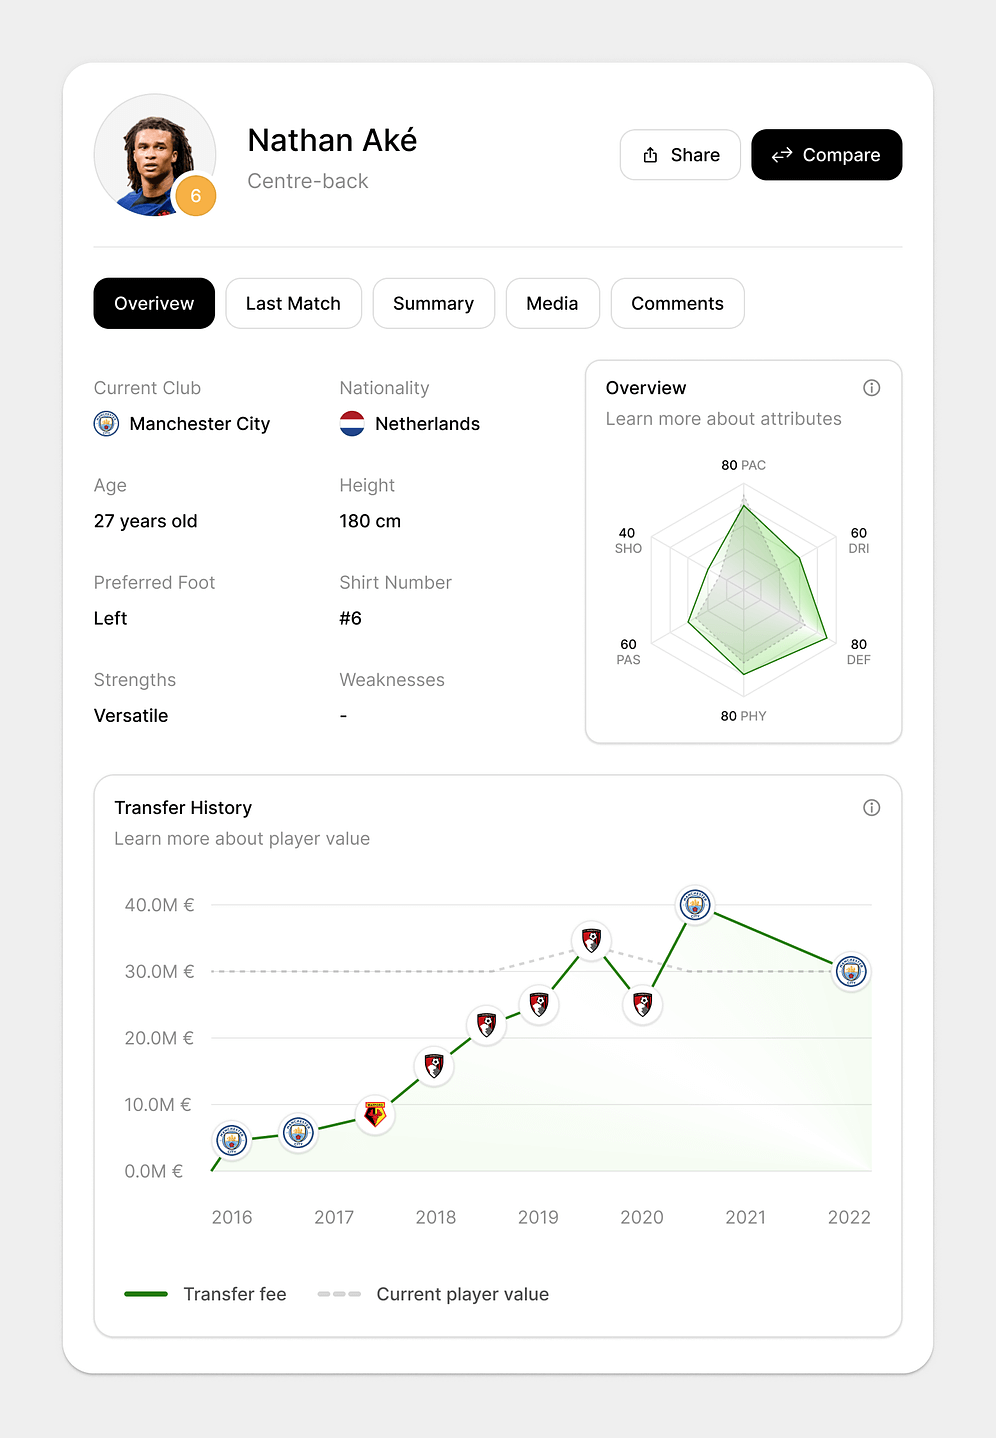Click the Transfer History info icon

click(x=871, y=808)
